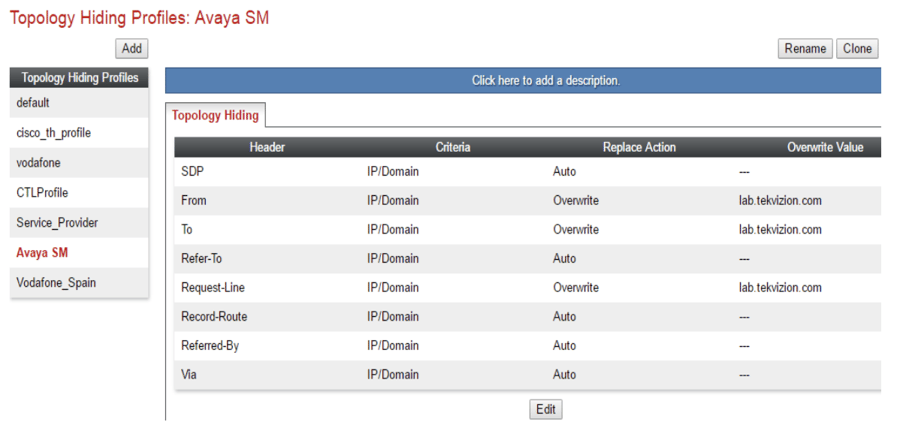Clone the Avaya SM profile
The height and width of the screenshot is (431, 900).
(857, 49)
